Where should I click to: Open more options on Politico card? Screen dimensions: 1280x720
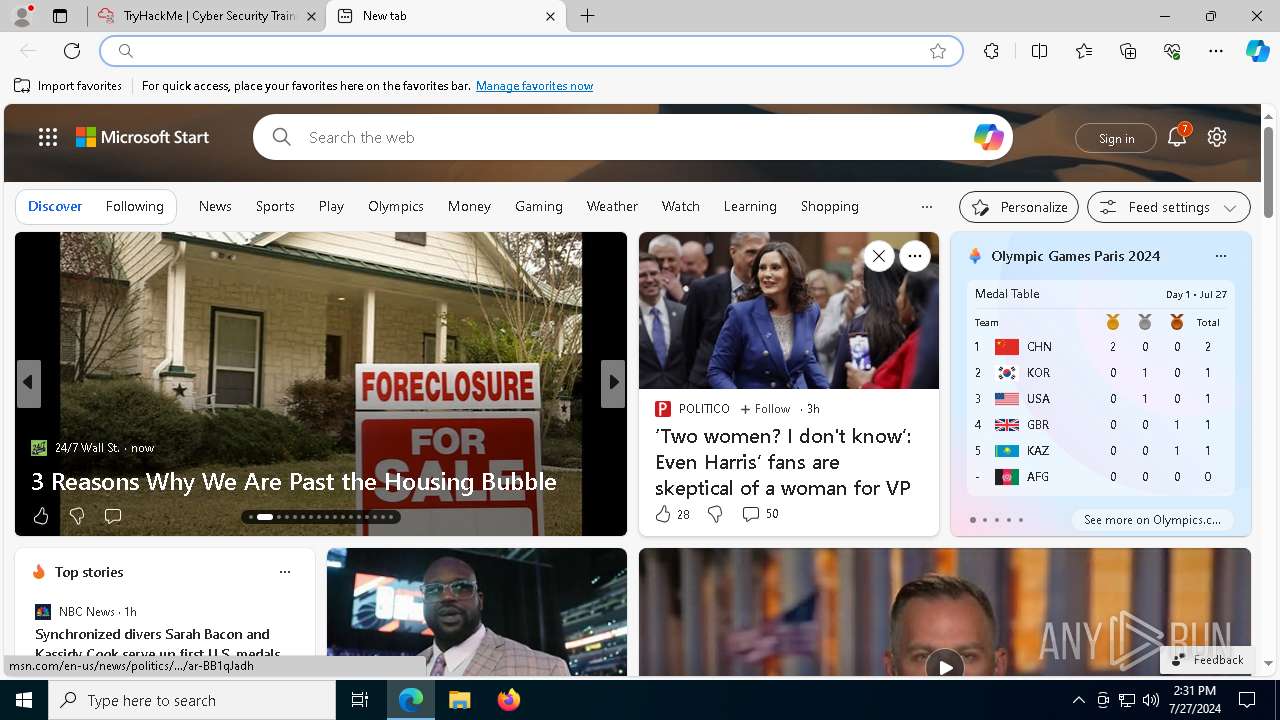[x=915, y=256]
